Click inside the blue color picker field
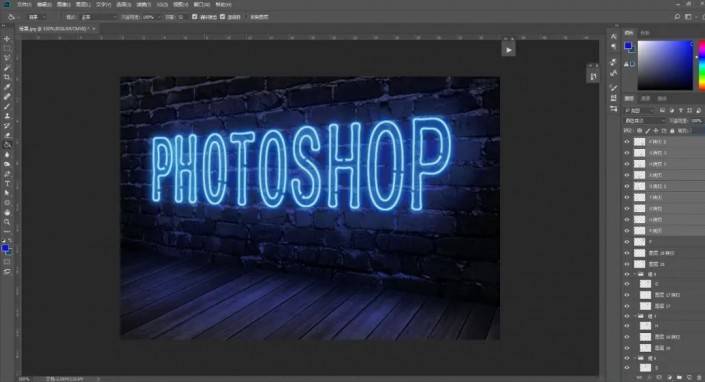 665,65
